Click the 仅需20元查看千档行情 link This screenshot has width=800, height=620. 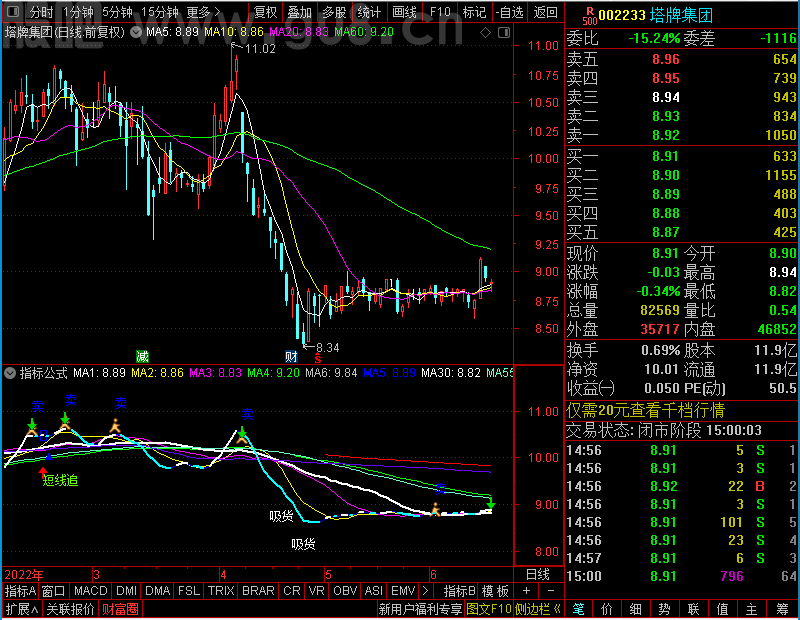(645, 410)
